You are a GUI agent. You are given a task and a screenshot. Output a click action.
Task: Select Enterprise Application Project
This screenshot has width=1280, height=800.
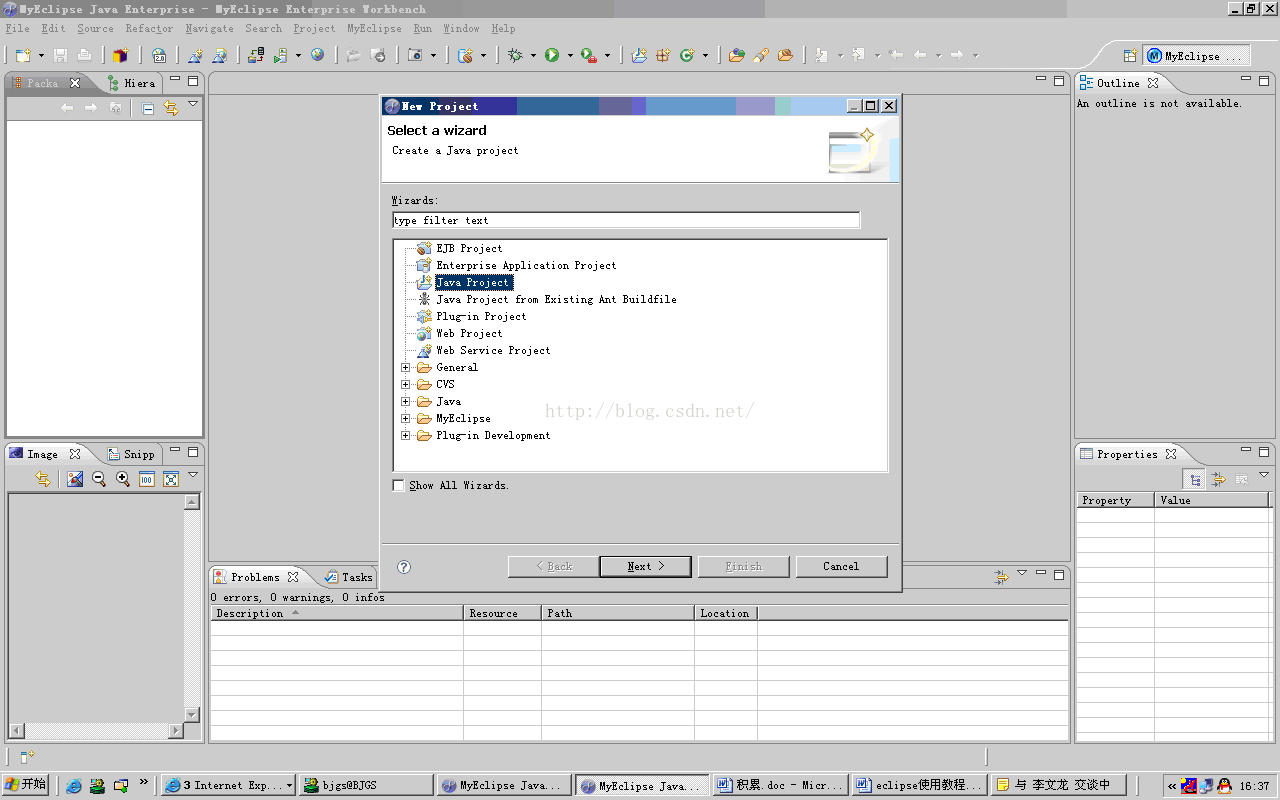pos(526,265)
